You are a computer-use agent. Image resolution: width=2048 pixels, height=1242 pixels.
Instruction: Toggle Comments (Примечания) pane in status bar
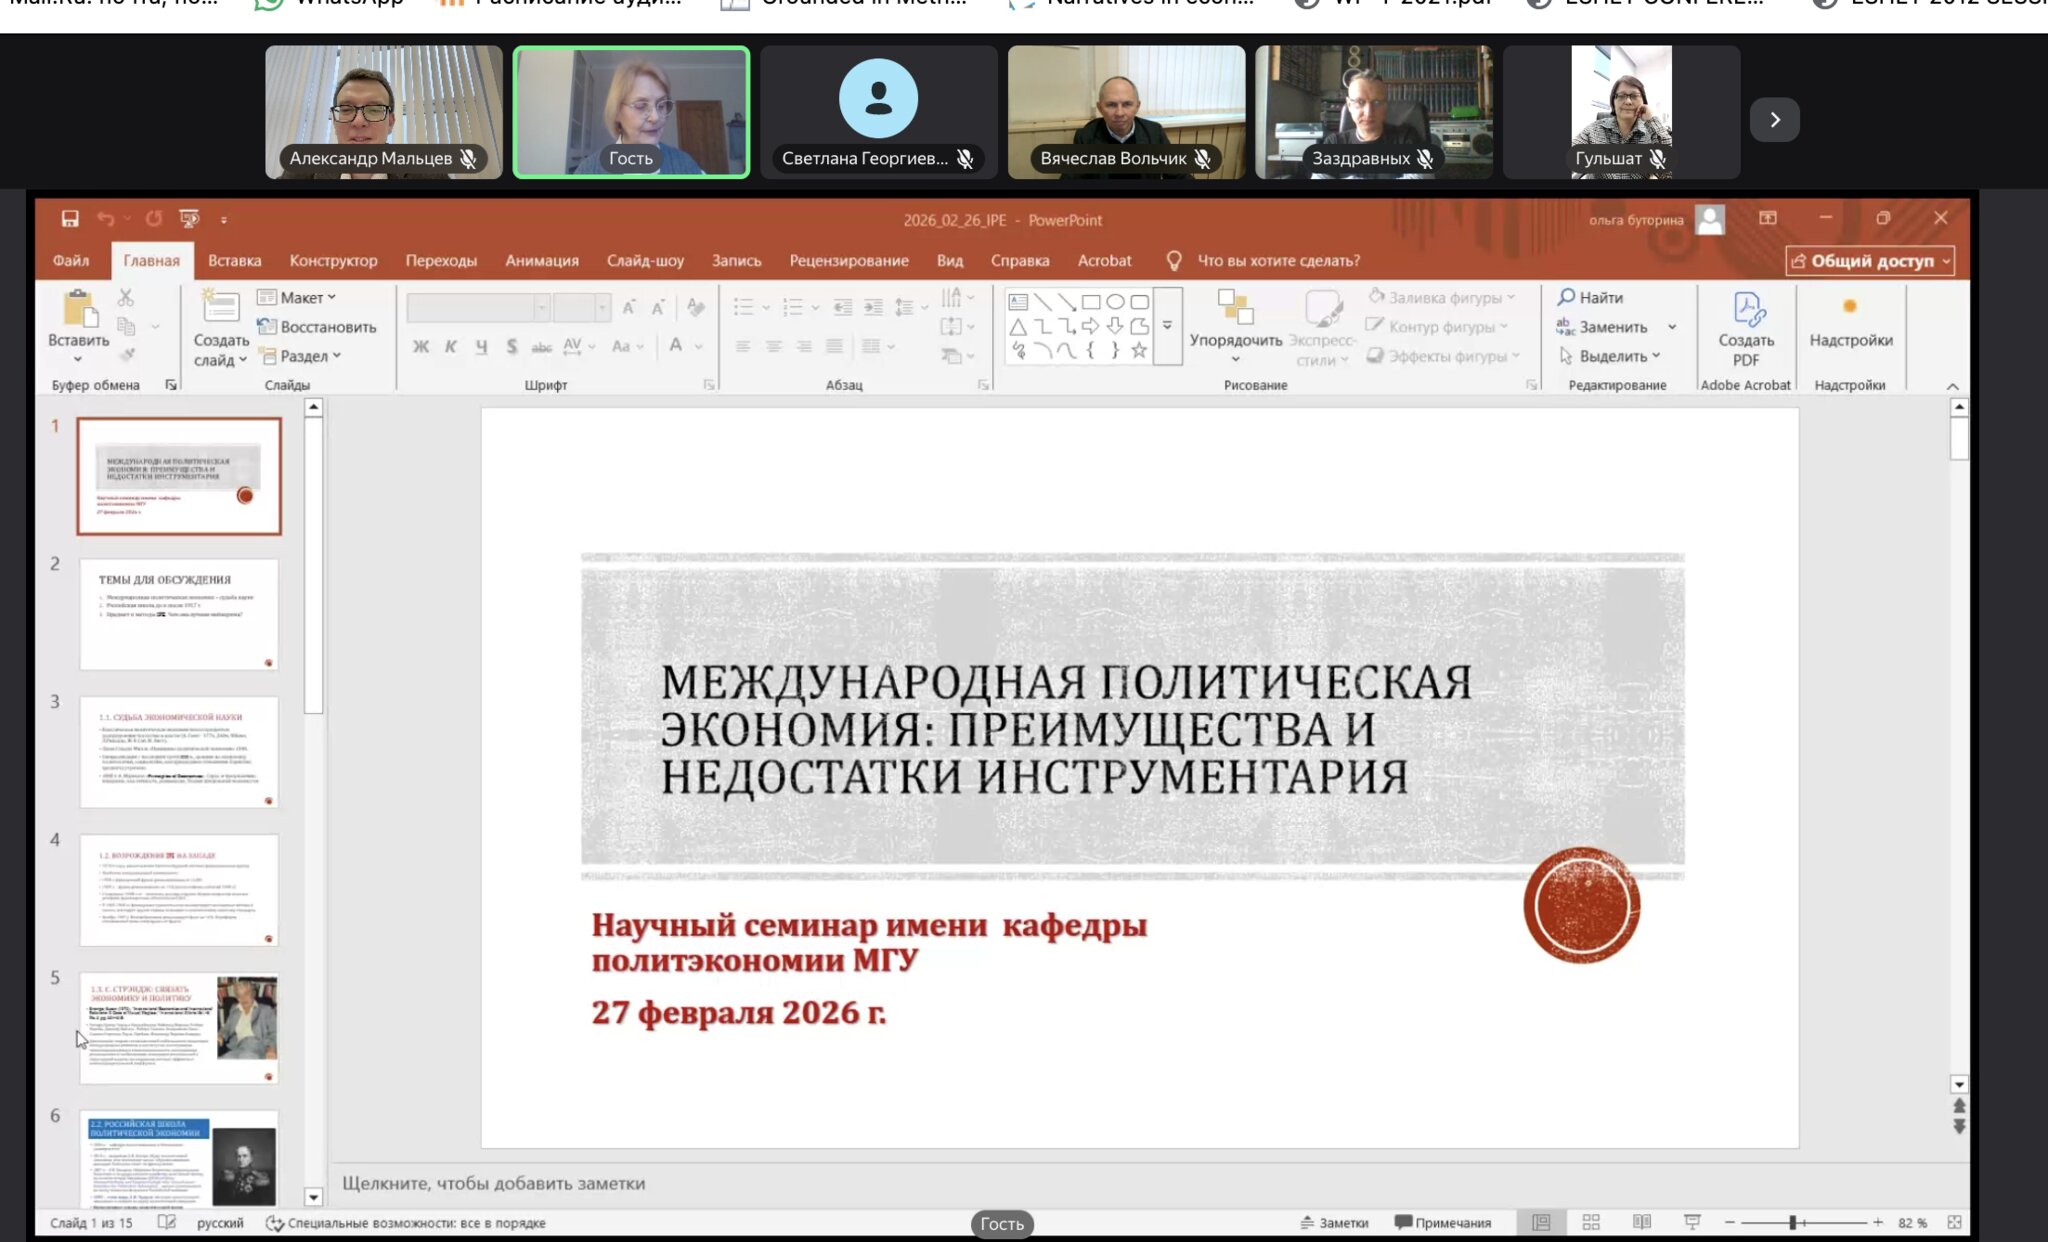[1442, 1222]
